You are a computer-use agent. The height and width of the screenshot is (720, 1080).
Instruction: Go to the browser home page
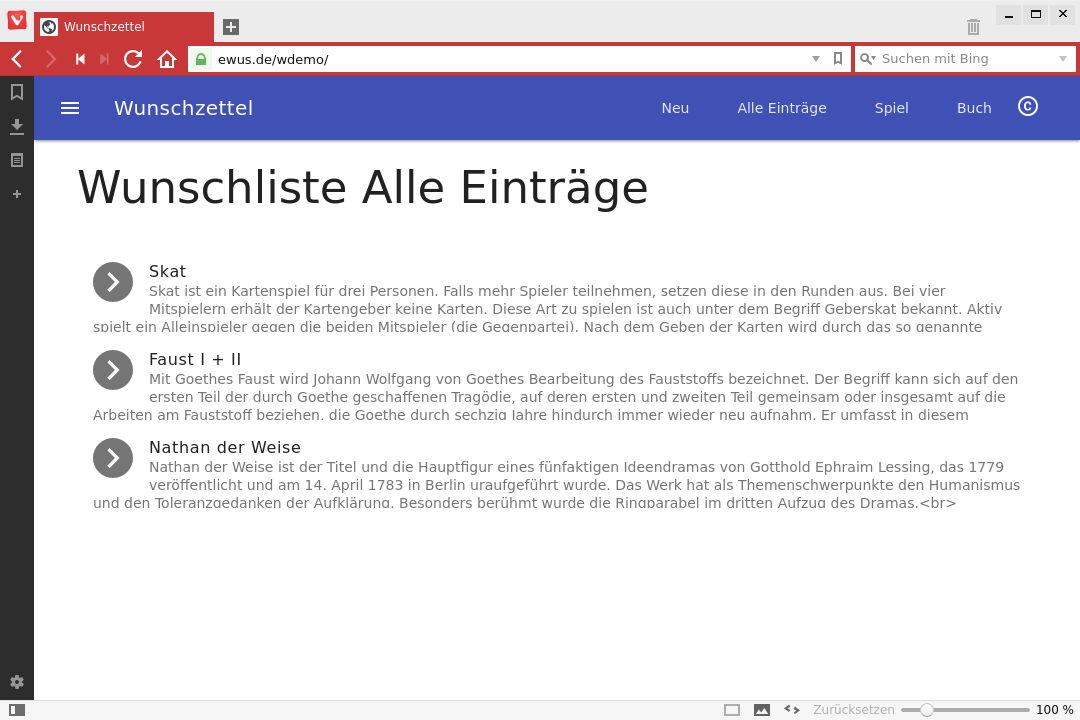(x=167, y=59)
